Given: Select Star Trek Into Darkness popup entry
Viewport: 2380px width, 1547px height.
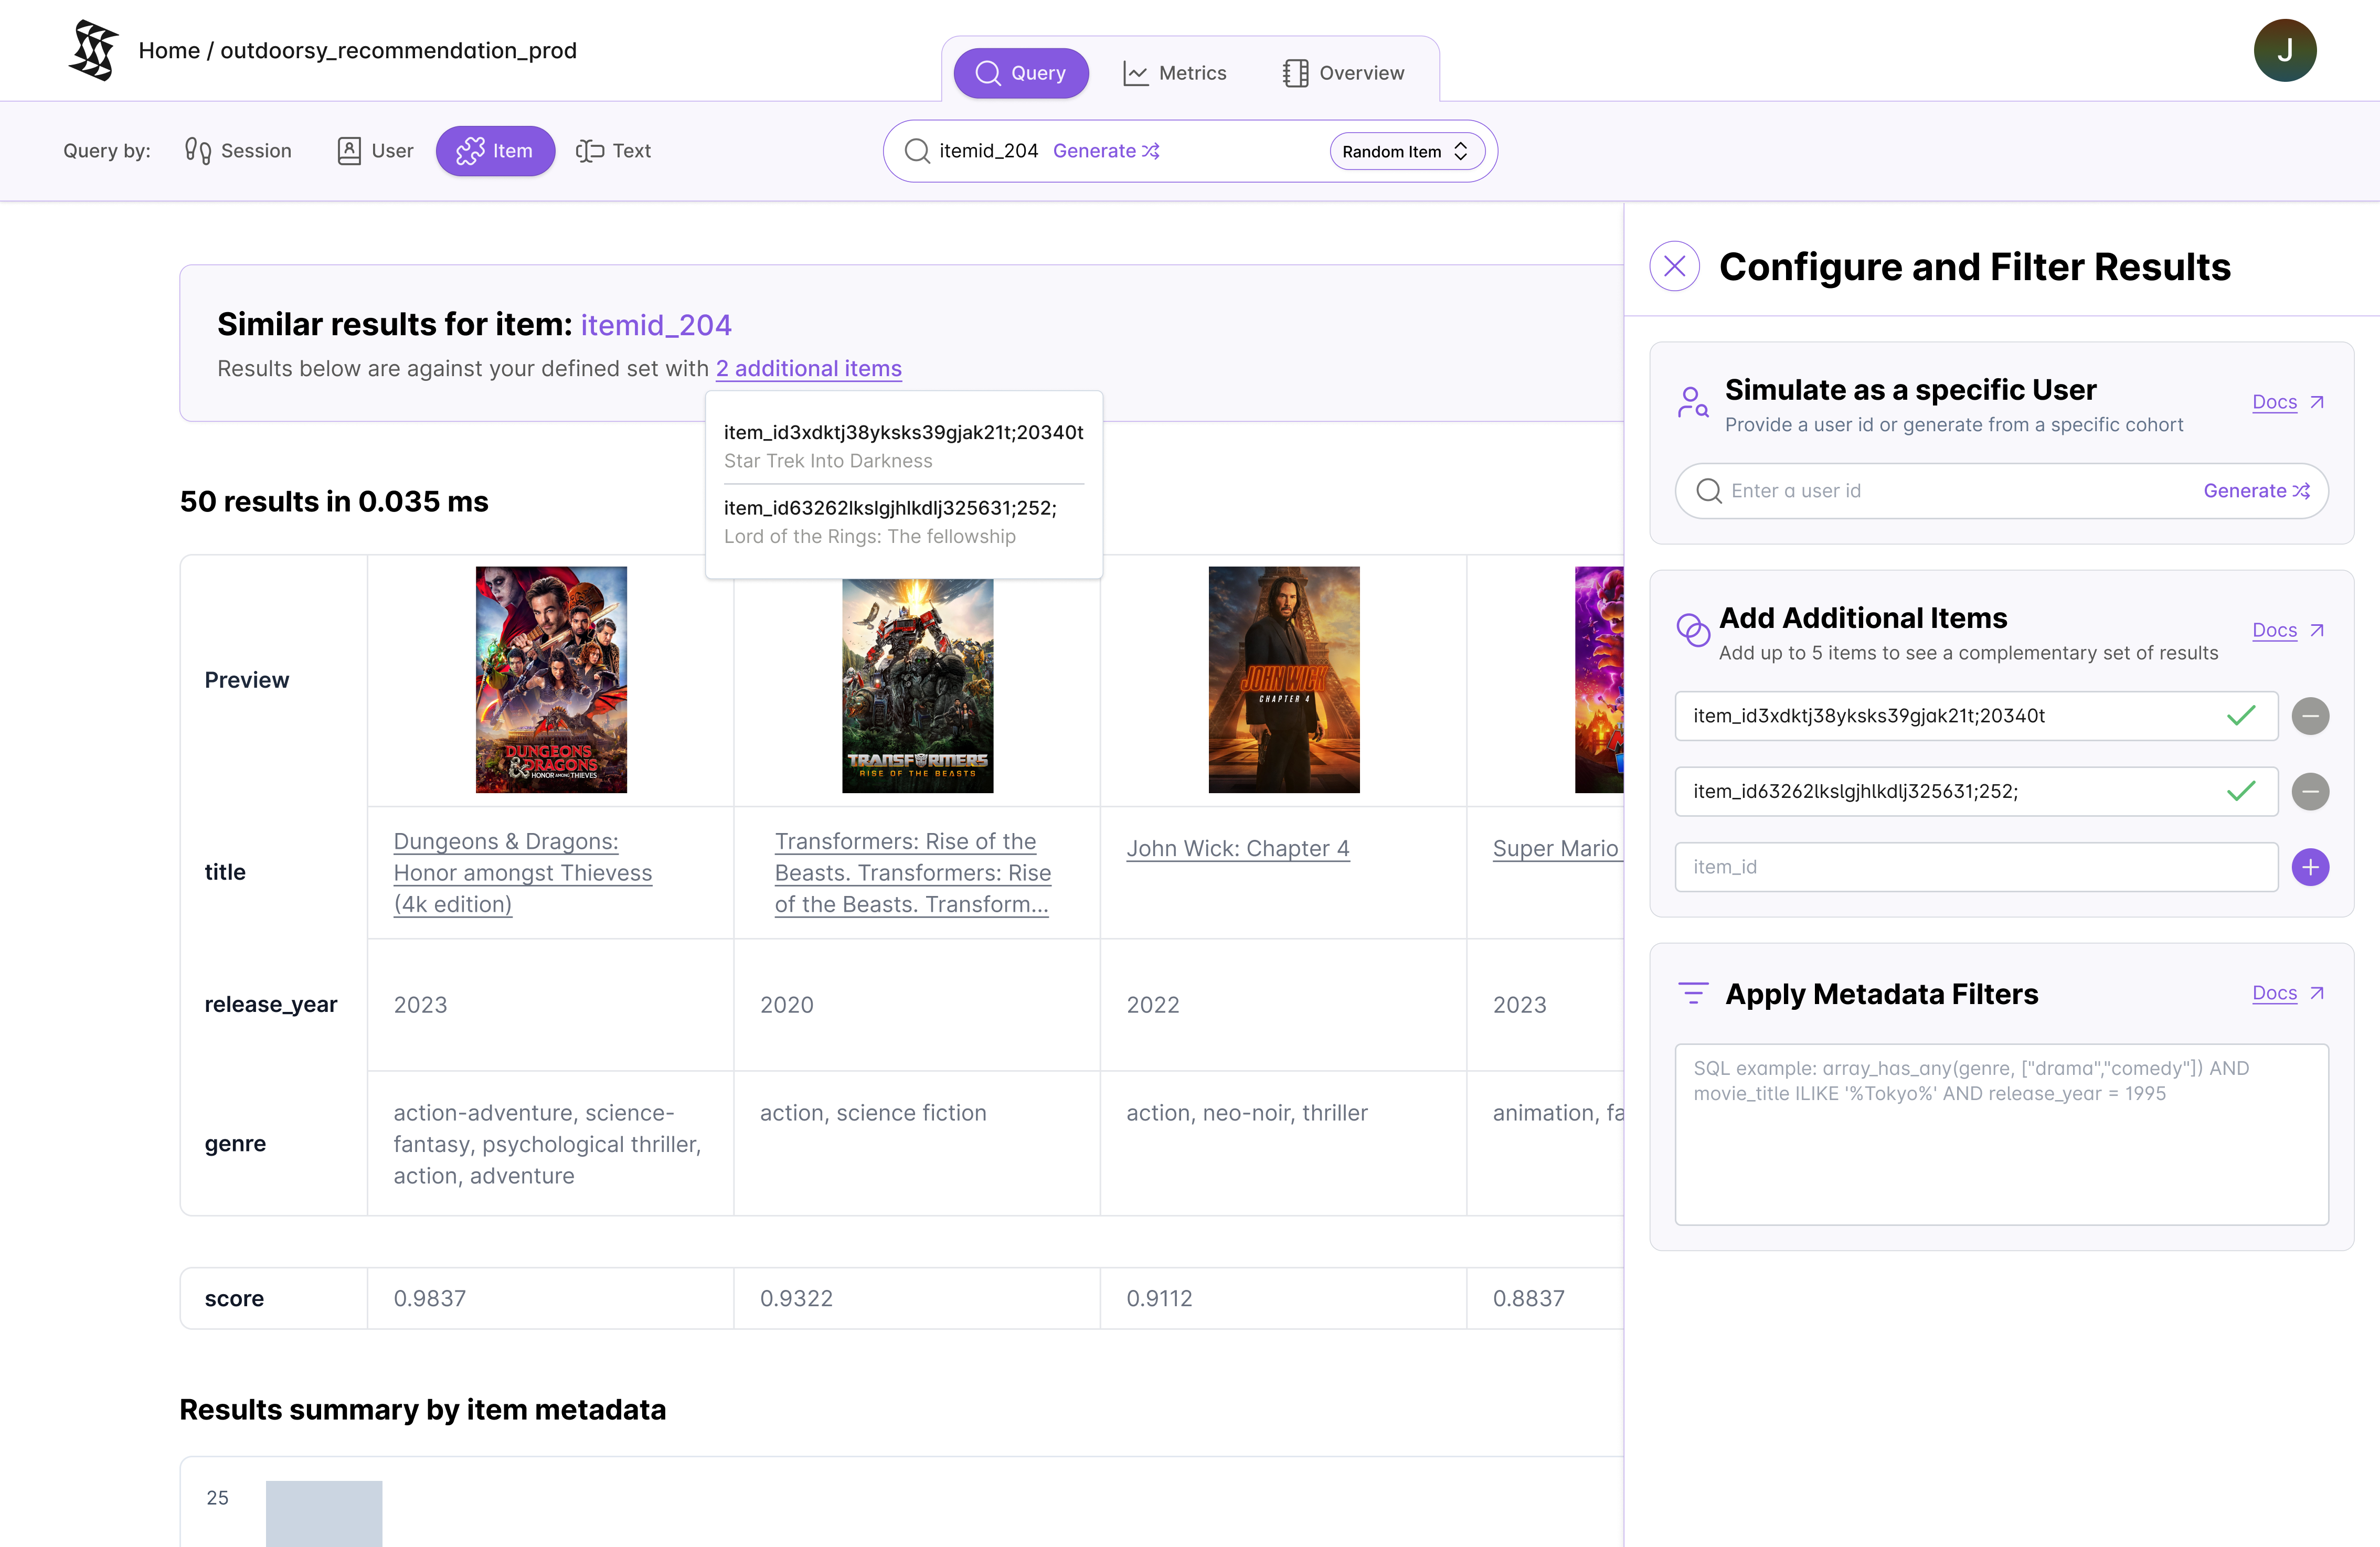Looking at the screenshot, I should [x=903, y=446].
